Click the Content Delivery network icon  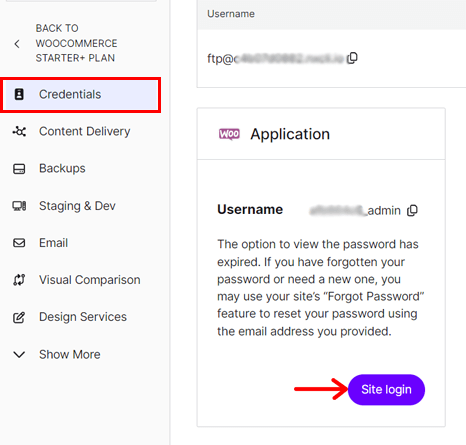point(19,131)
